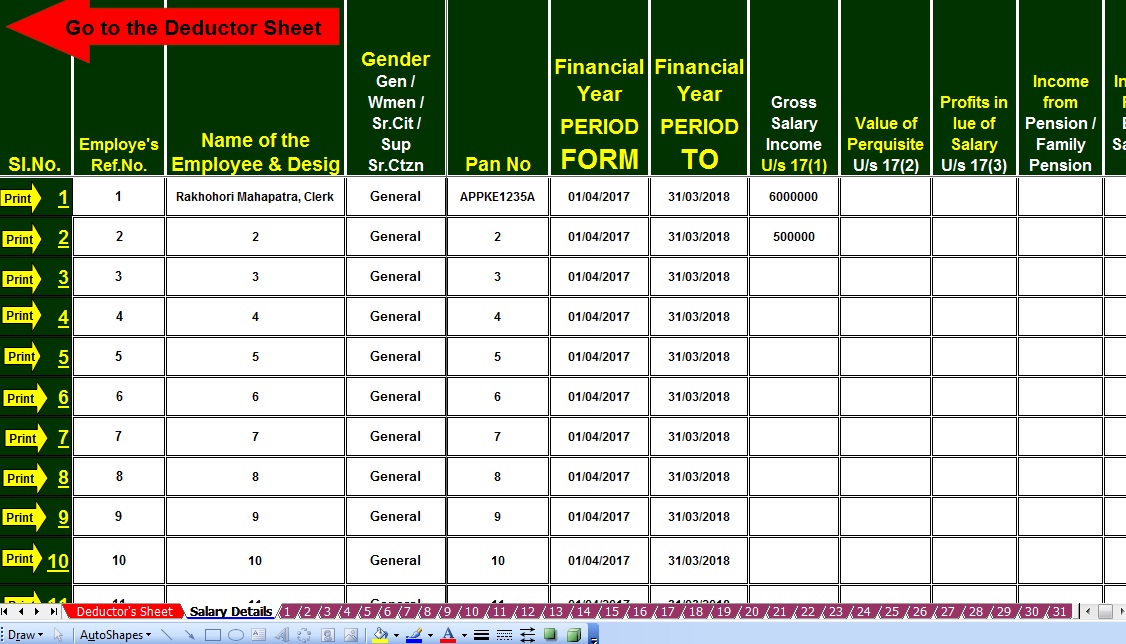The height and width of the screenshot is (644, 1126).
Task: Switch to the Deductor's Sheet tab
Action: (x=124, y=612)
